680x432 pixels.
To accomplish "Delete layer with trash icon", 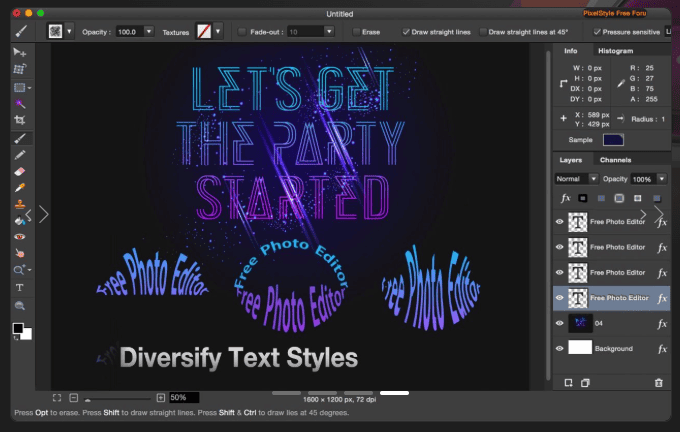I will pyautogui.click(x=658, y=383).
